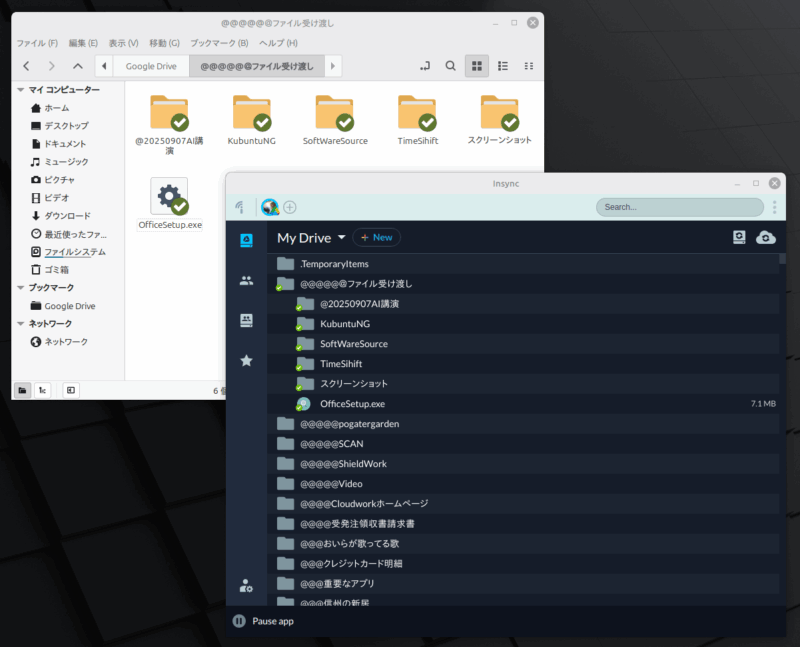Image resolution: width=800 pixels, height=647 pixels.
Task: Switch file manager to compact view
Action: (x=528, y=66)
